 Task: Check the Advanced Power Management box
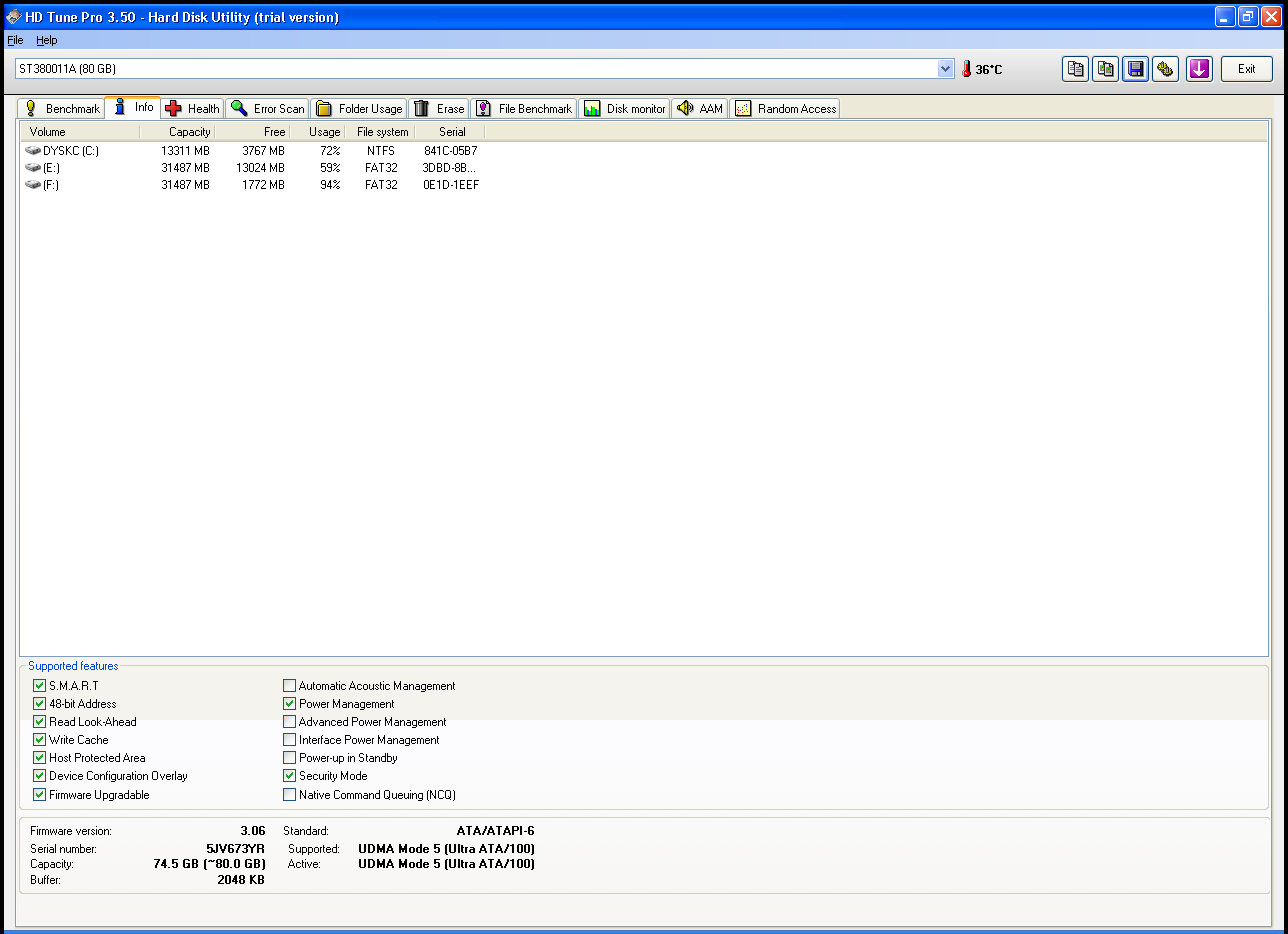(290, 722)
